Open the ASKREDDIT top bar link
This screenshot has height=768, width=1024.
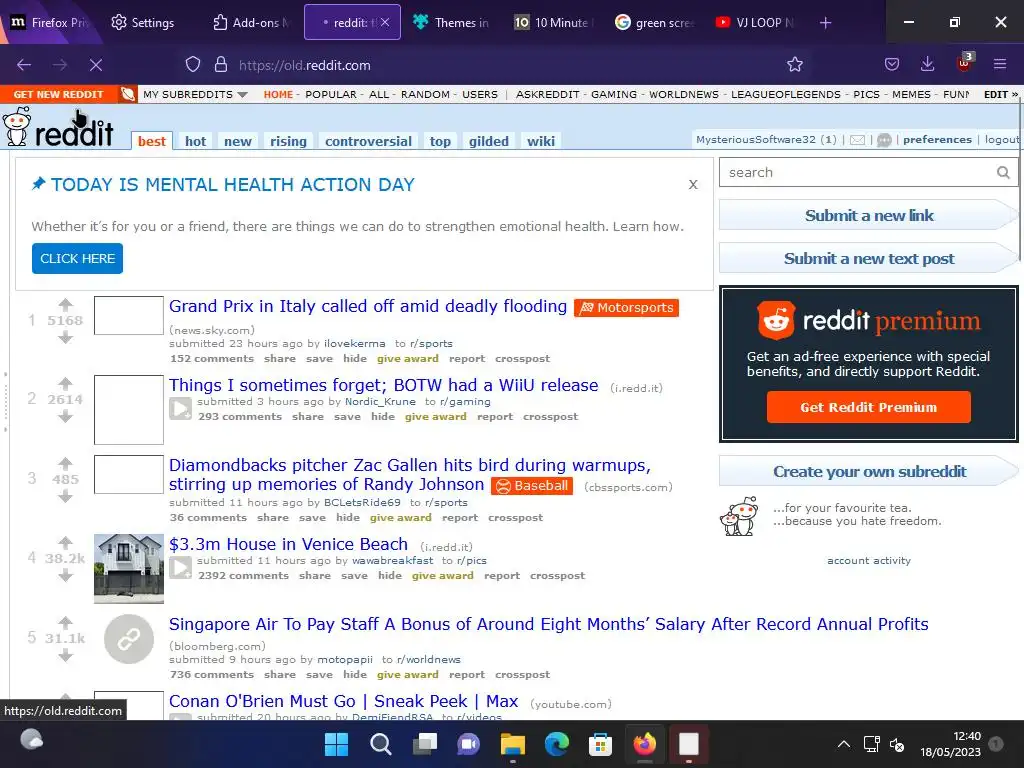click(x=547, y=95)
